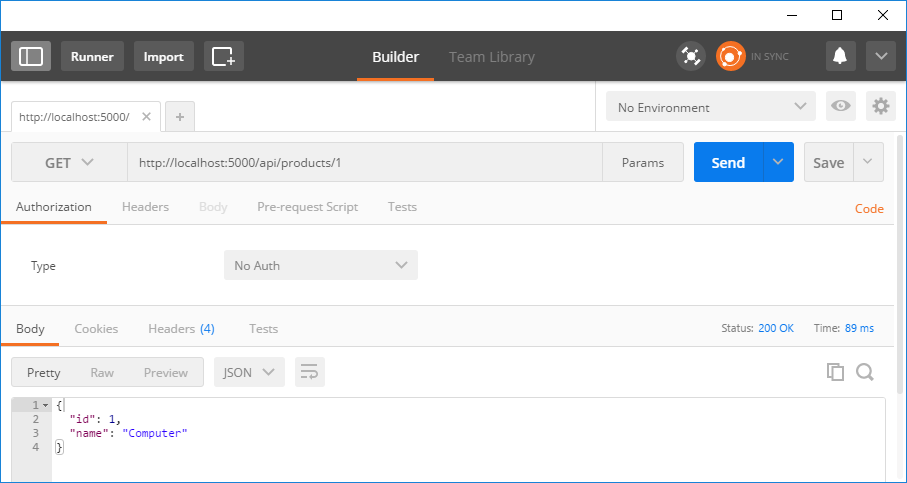
Task: Switch to the Headers request tab
Action: [145, 207]
